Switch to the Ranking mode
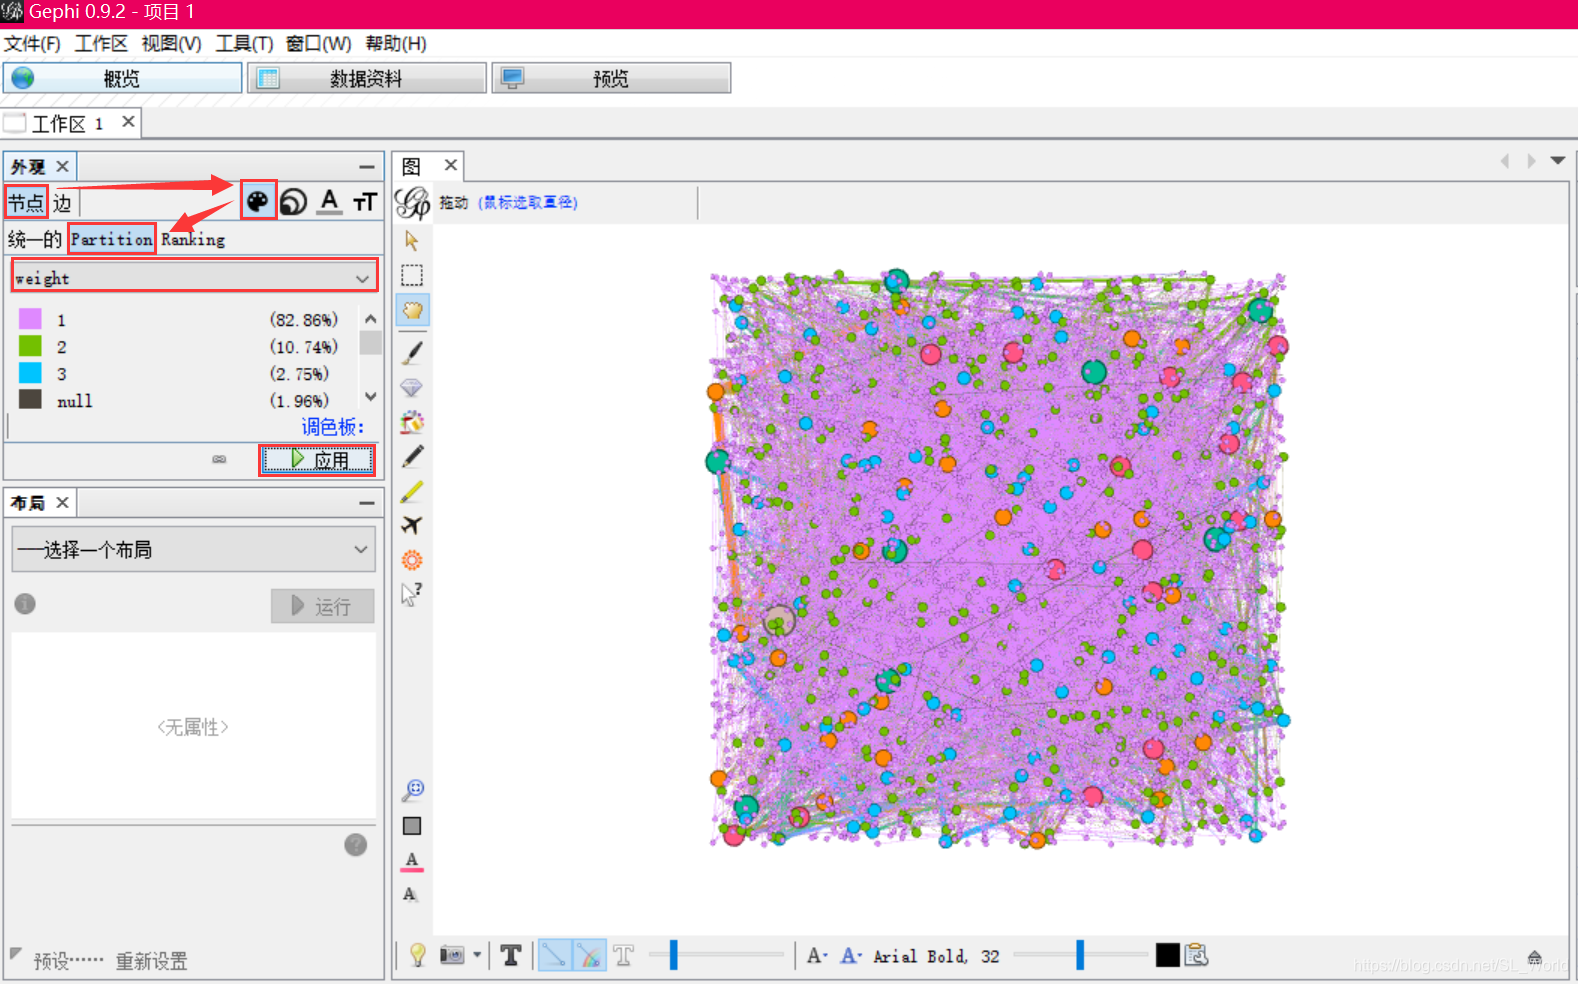The height and width of the screenshot is (984, 1578). coord(193,239)
